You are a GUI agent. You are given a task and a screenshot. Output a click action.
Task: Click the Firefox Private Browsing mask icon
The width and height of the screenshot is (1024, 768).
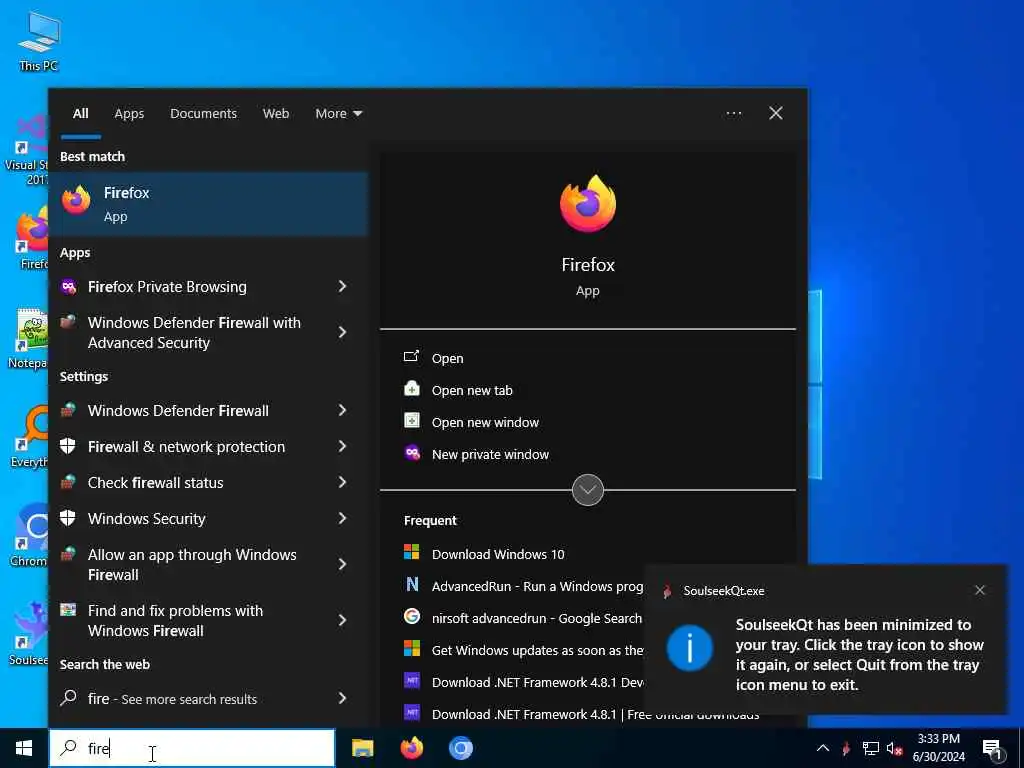point(69,287)
